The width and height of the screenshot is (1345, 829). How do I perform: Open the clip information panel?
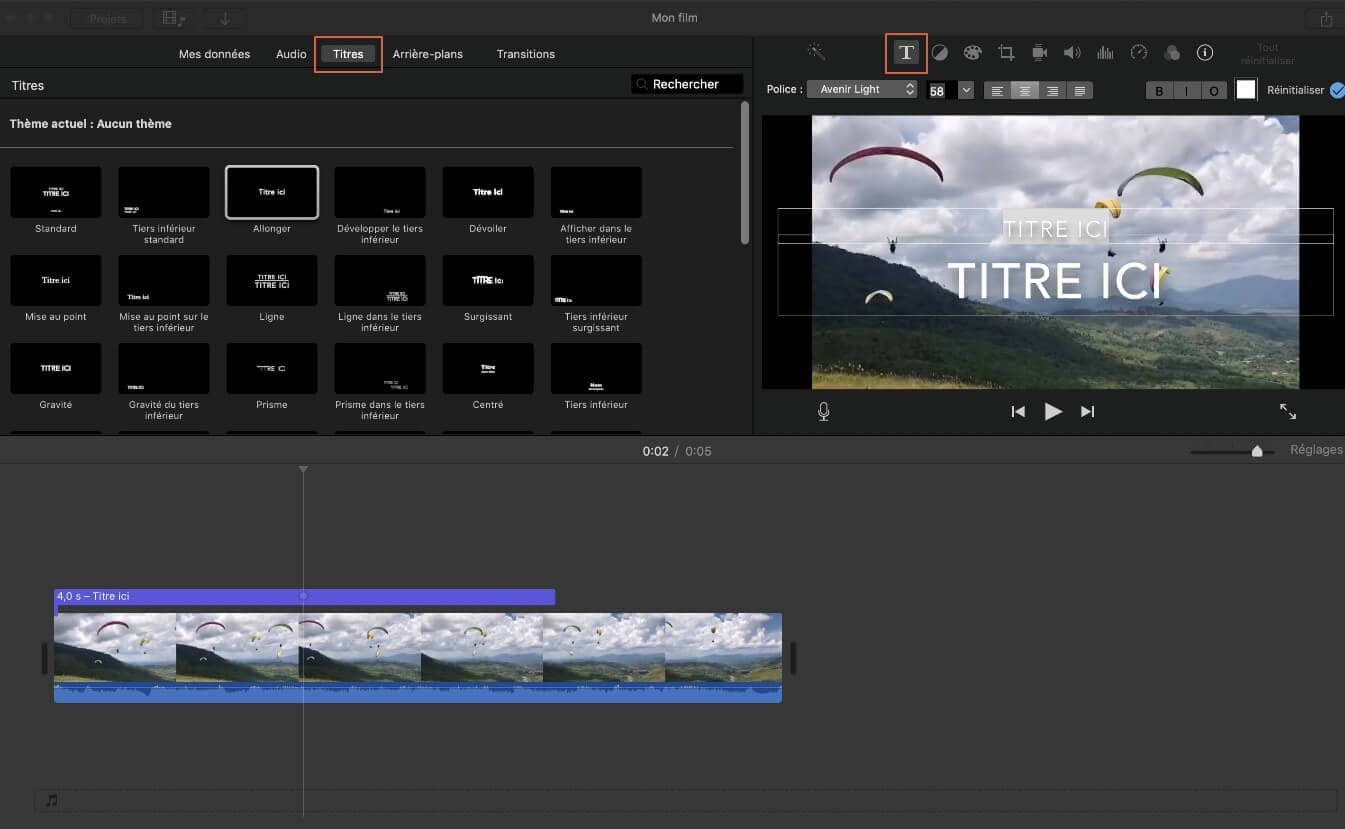click(1205, 52)
